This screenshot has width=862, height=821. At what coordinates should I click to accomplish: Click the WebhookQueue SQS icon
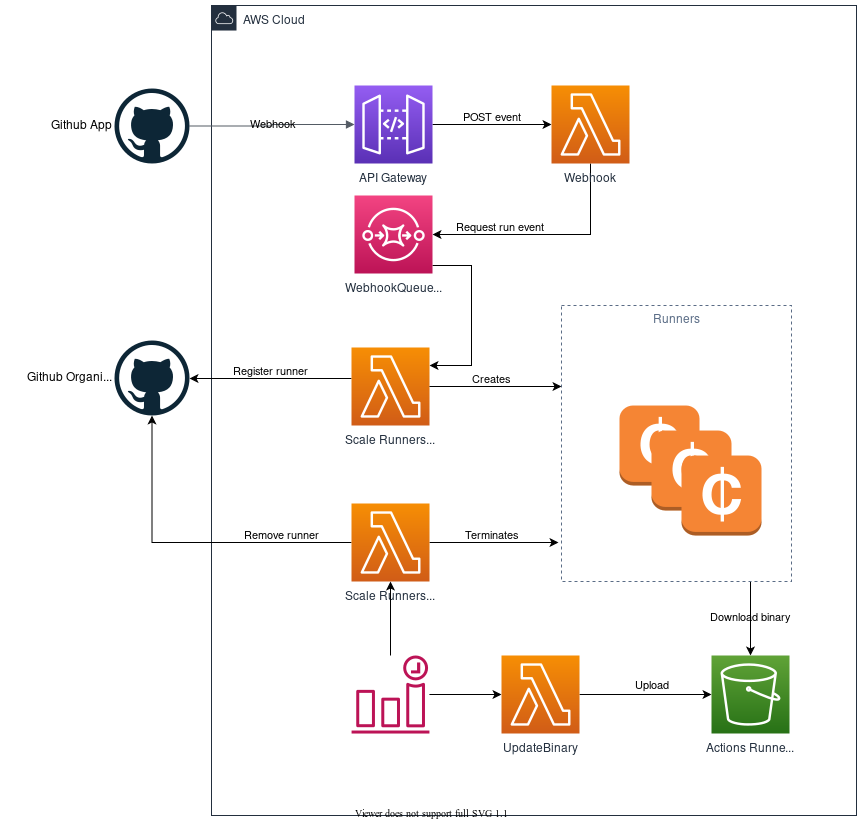[393, 234]
